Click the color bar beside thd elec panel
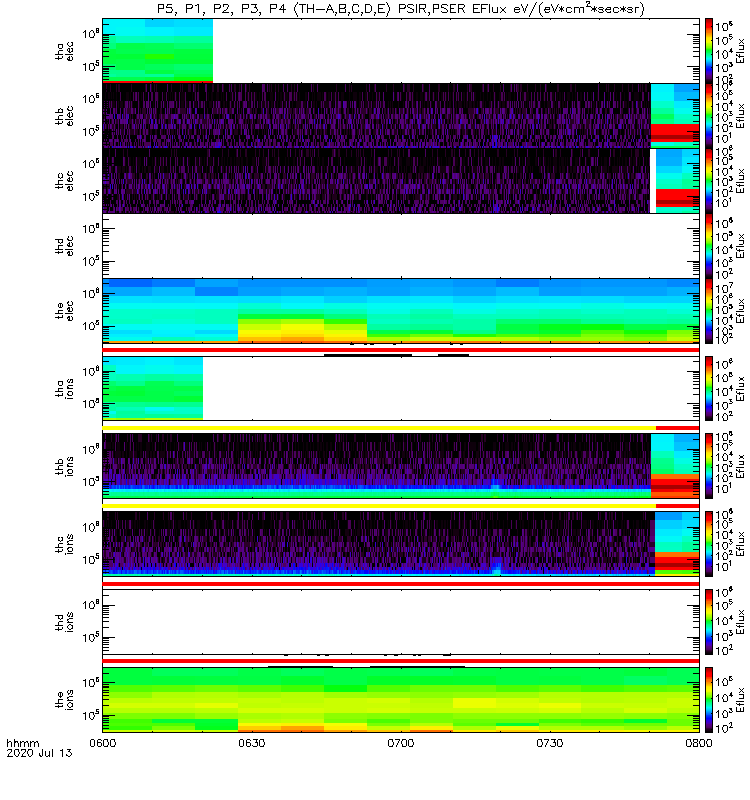Viewport: 750px width, 800px height. tap(709, 245)
